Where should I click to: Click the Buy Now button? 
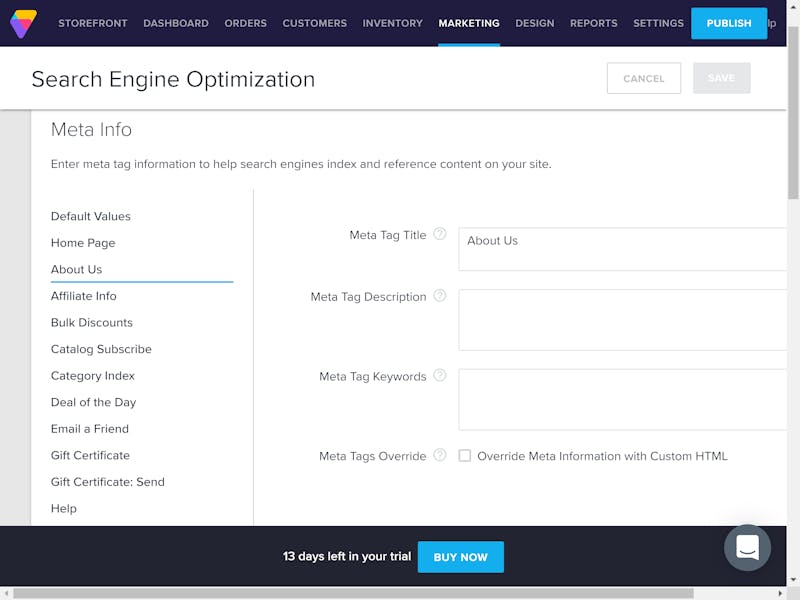pyautogui.click(x=460, y=557)
